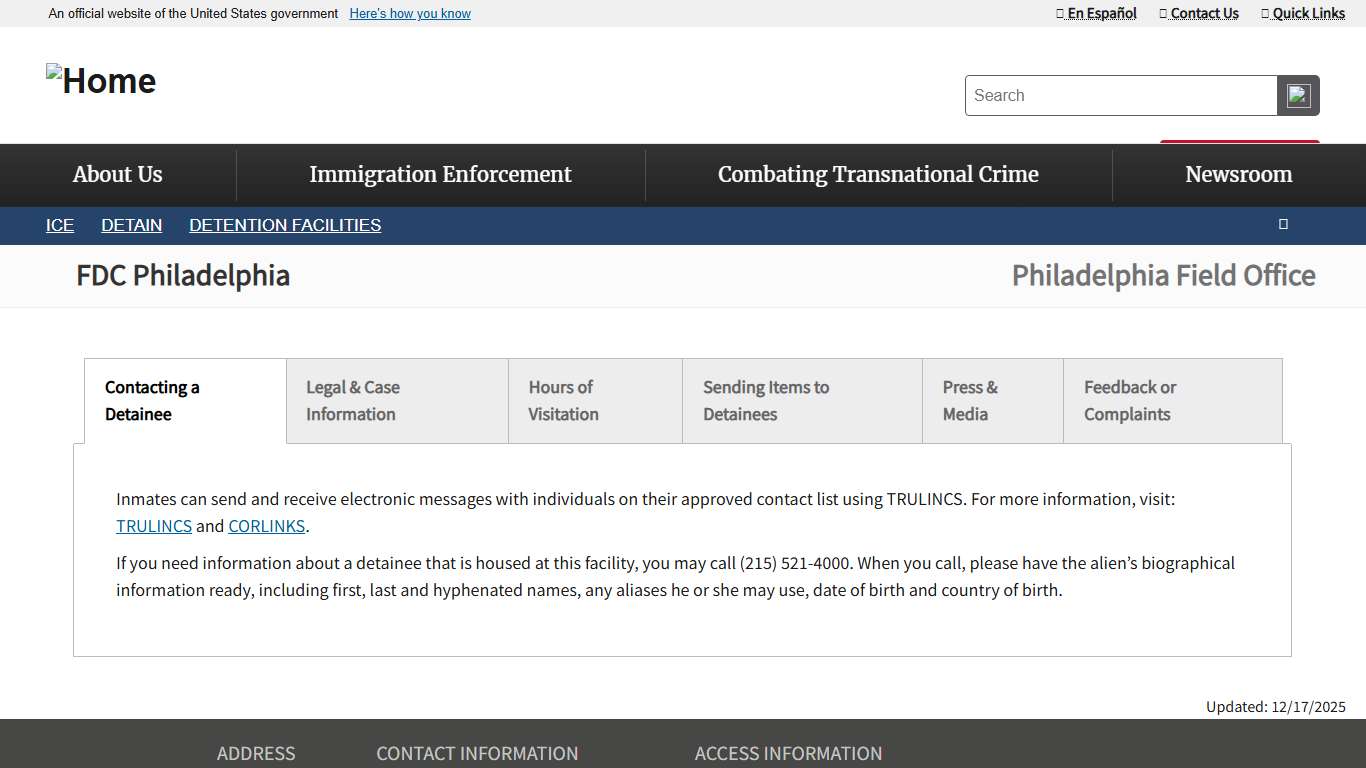Viewport: 1366px width, 768px height.
Task: Open the About Us menu
Action: pos(117,175)
